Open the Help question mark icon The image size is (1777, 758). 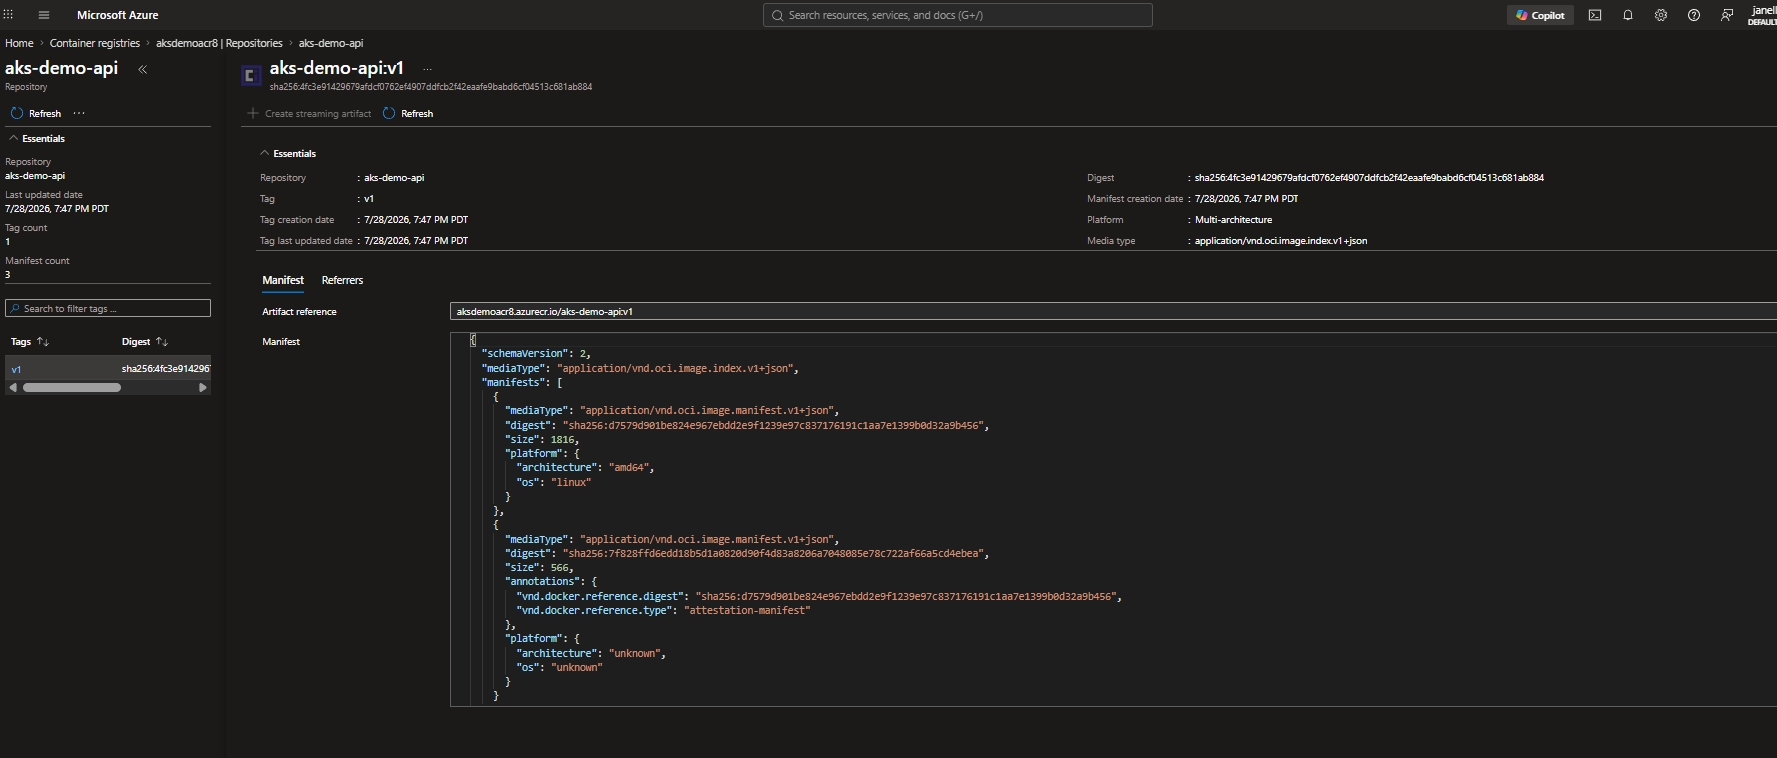[1694, 15]
